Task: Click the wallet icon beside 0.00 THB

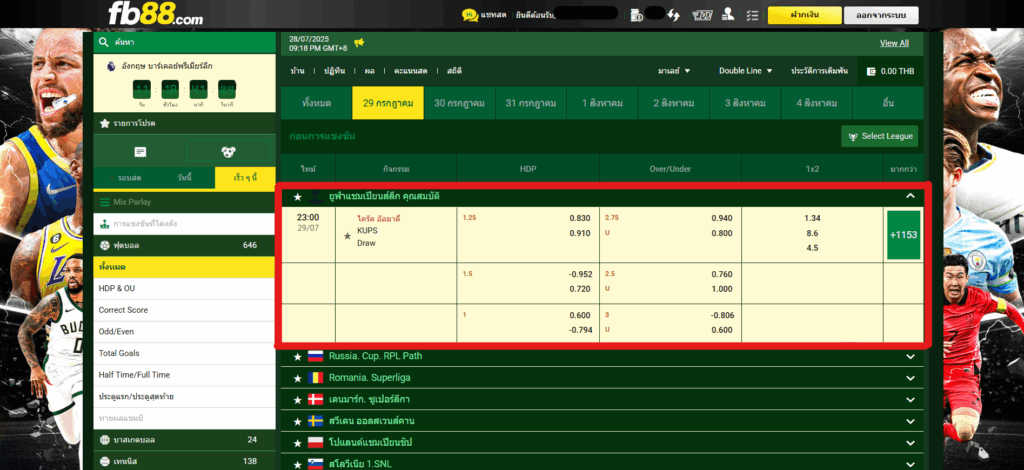Action: tap(871, 71)
